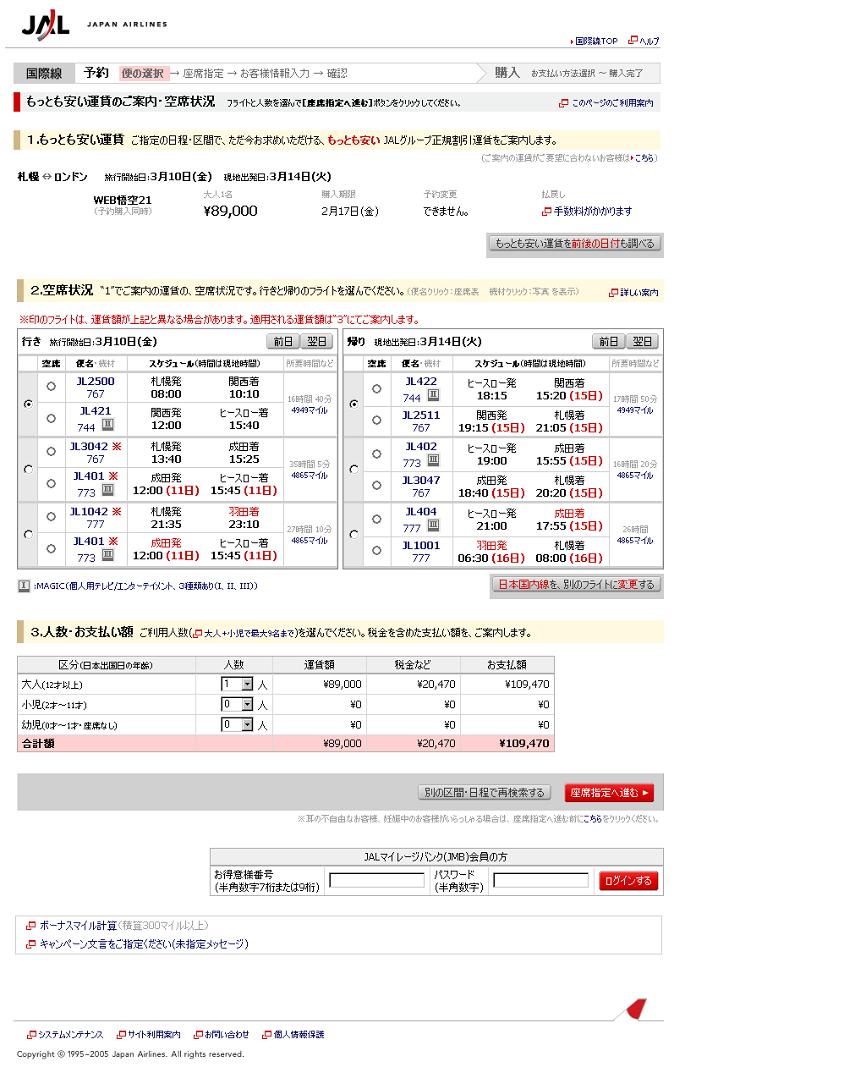The width and height of the screenshot is (866, 1078).
Task: Click the MAGIC icon in the JL422 row
Action: point(433,395)
